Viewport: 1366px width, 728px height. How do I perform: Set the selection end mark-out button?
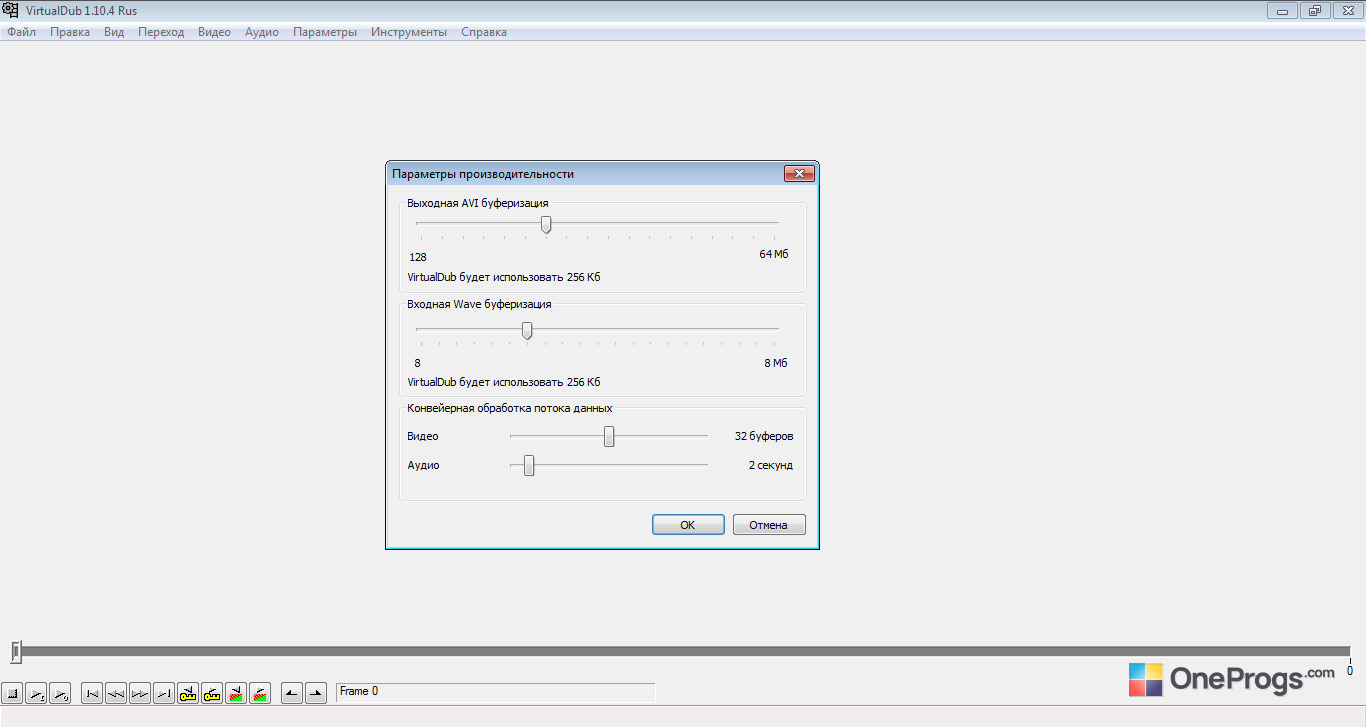[x=316, y=693]
